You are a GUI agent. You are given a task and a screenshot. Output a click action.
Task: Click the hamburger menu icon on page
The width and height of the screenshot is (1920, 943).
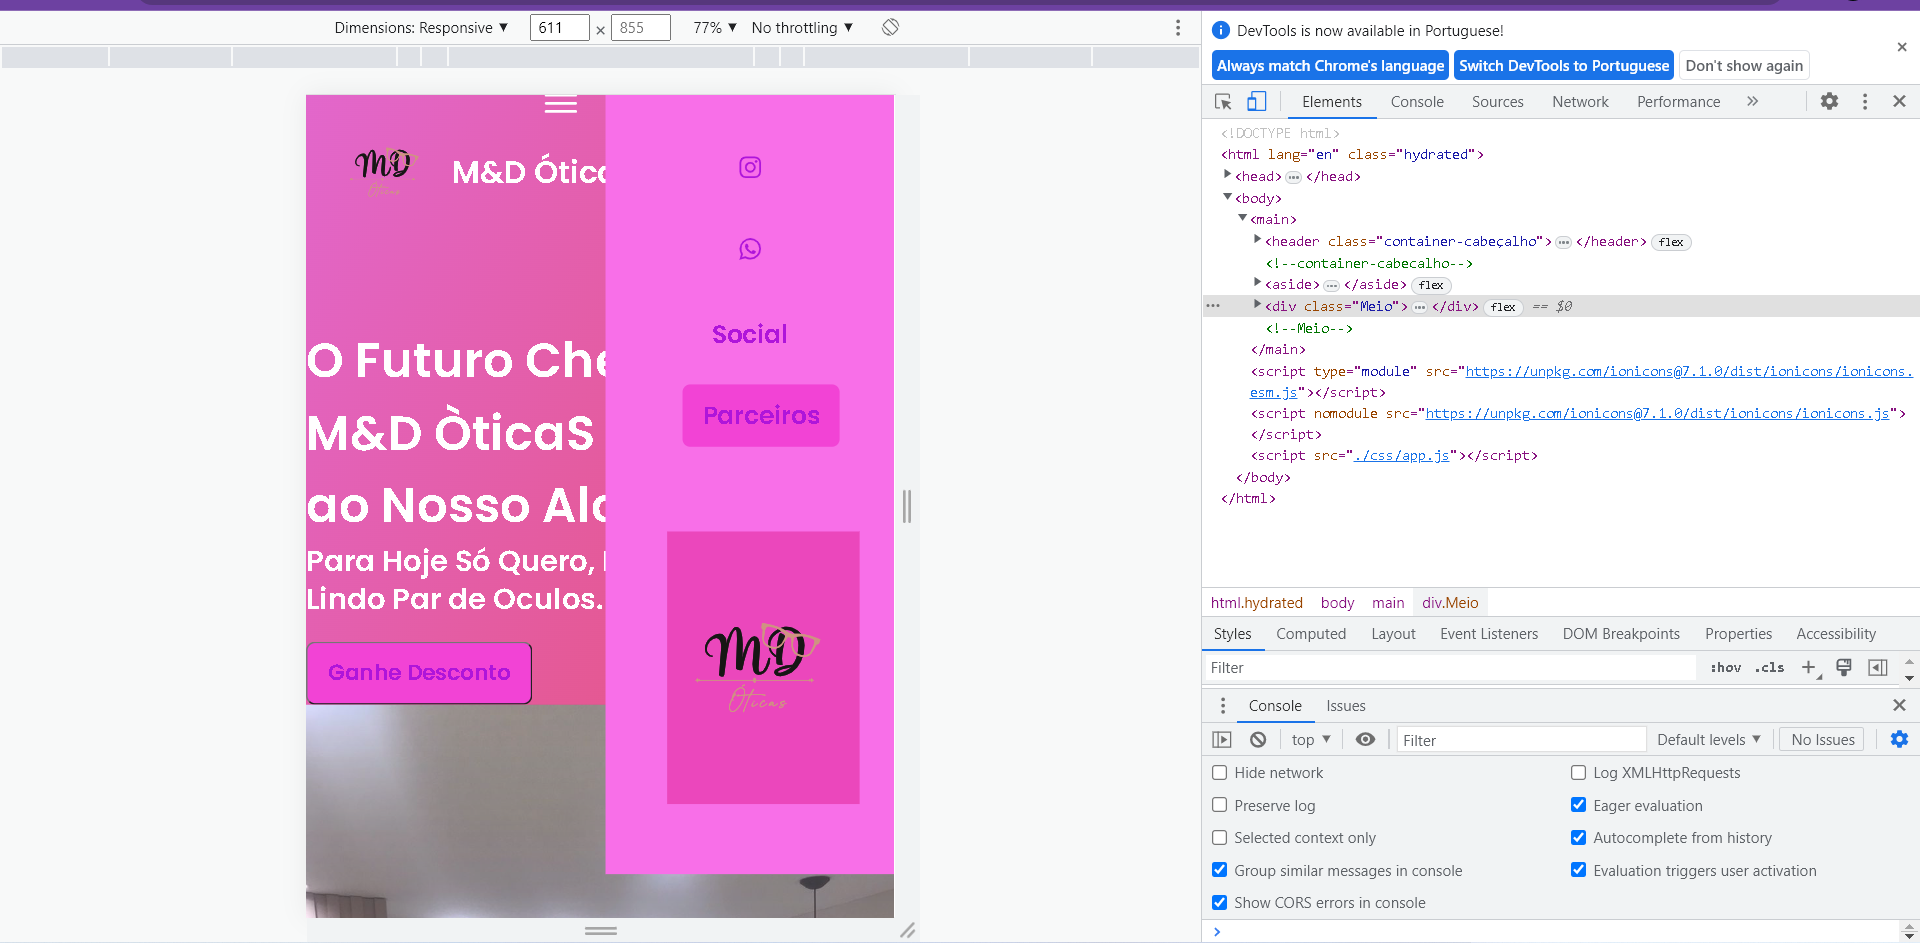561,104
